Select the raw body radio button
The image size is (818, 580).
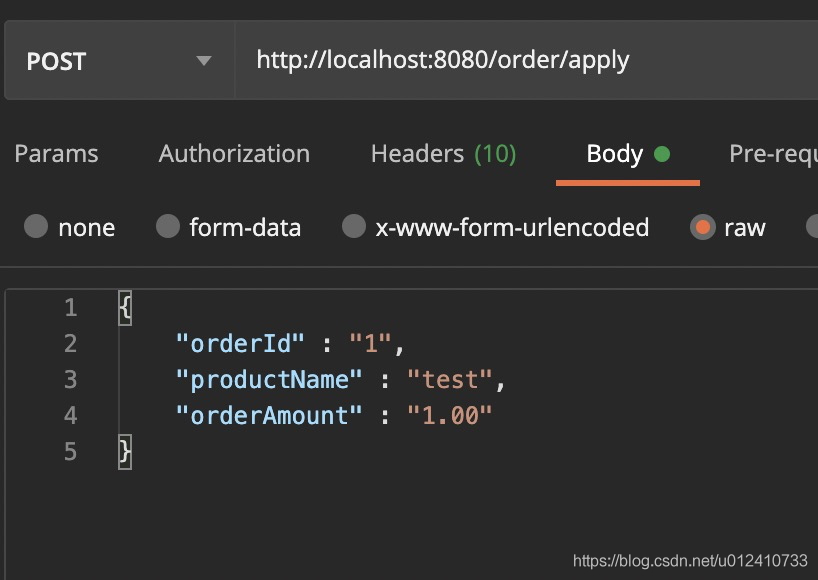(702, 227)
